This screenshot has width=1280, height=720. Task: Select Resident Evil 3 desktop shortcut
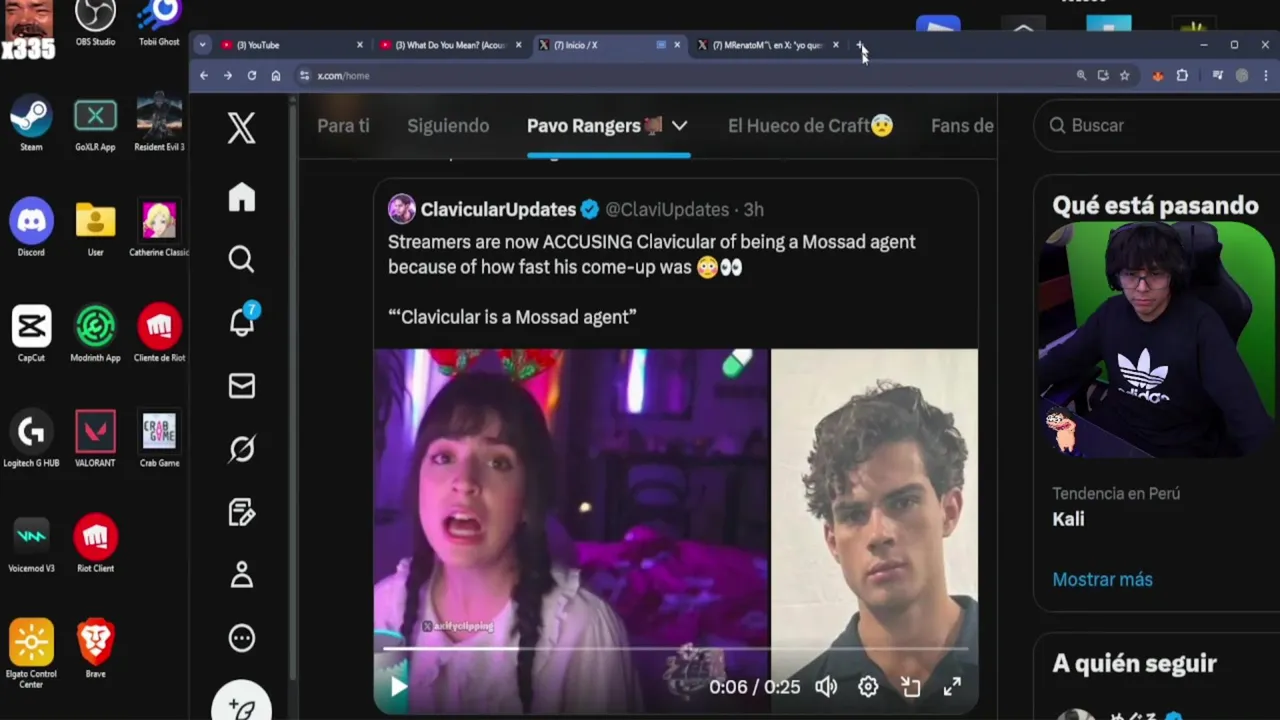159,124
